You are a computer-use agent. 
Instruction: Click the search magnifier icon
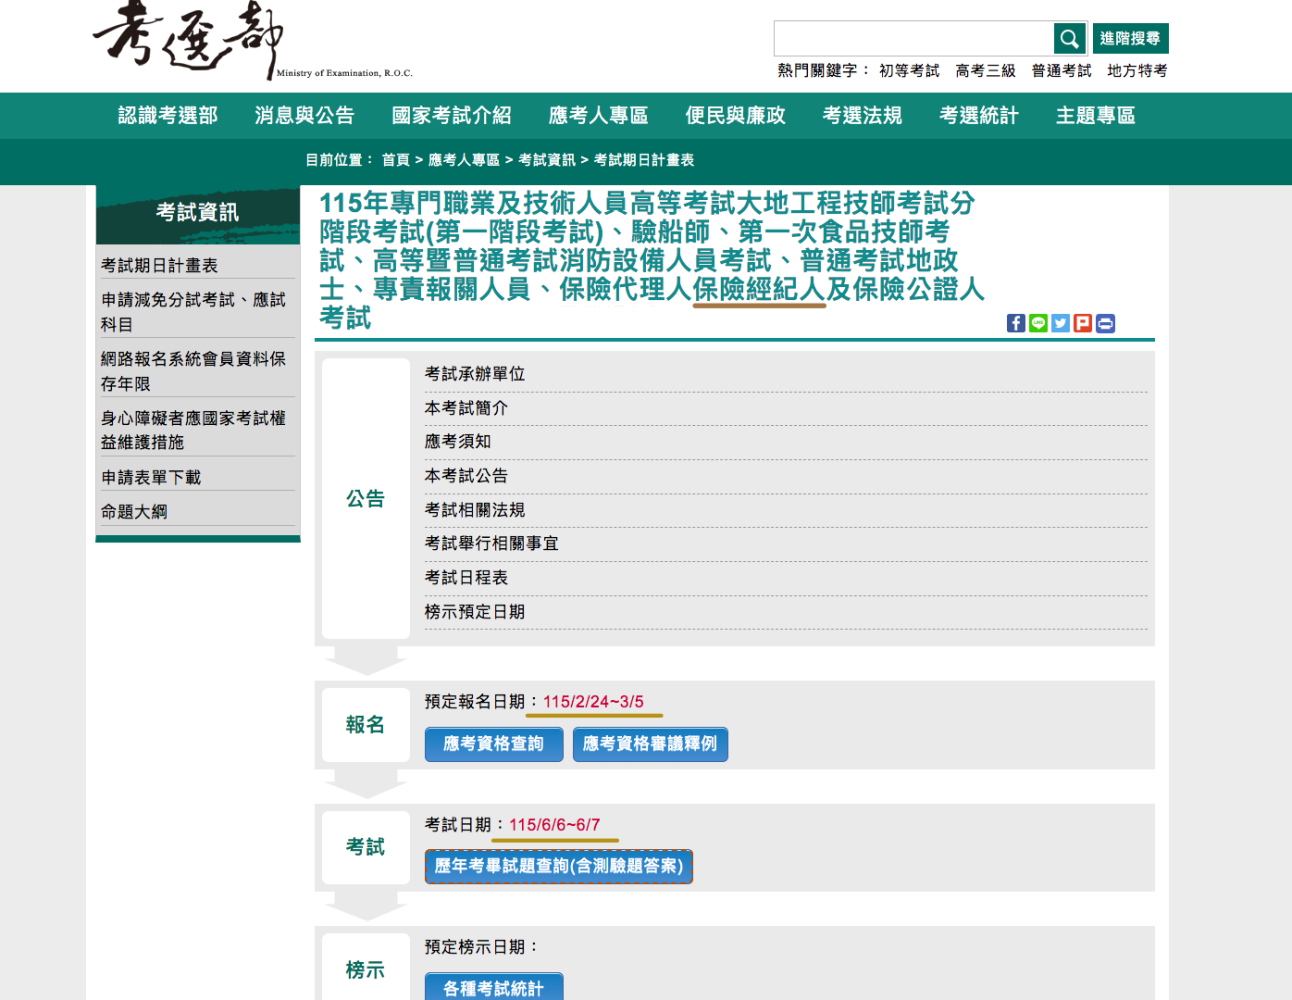[1069, 39]
